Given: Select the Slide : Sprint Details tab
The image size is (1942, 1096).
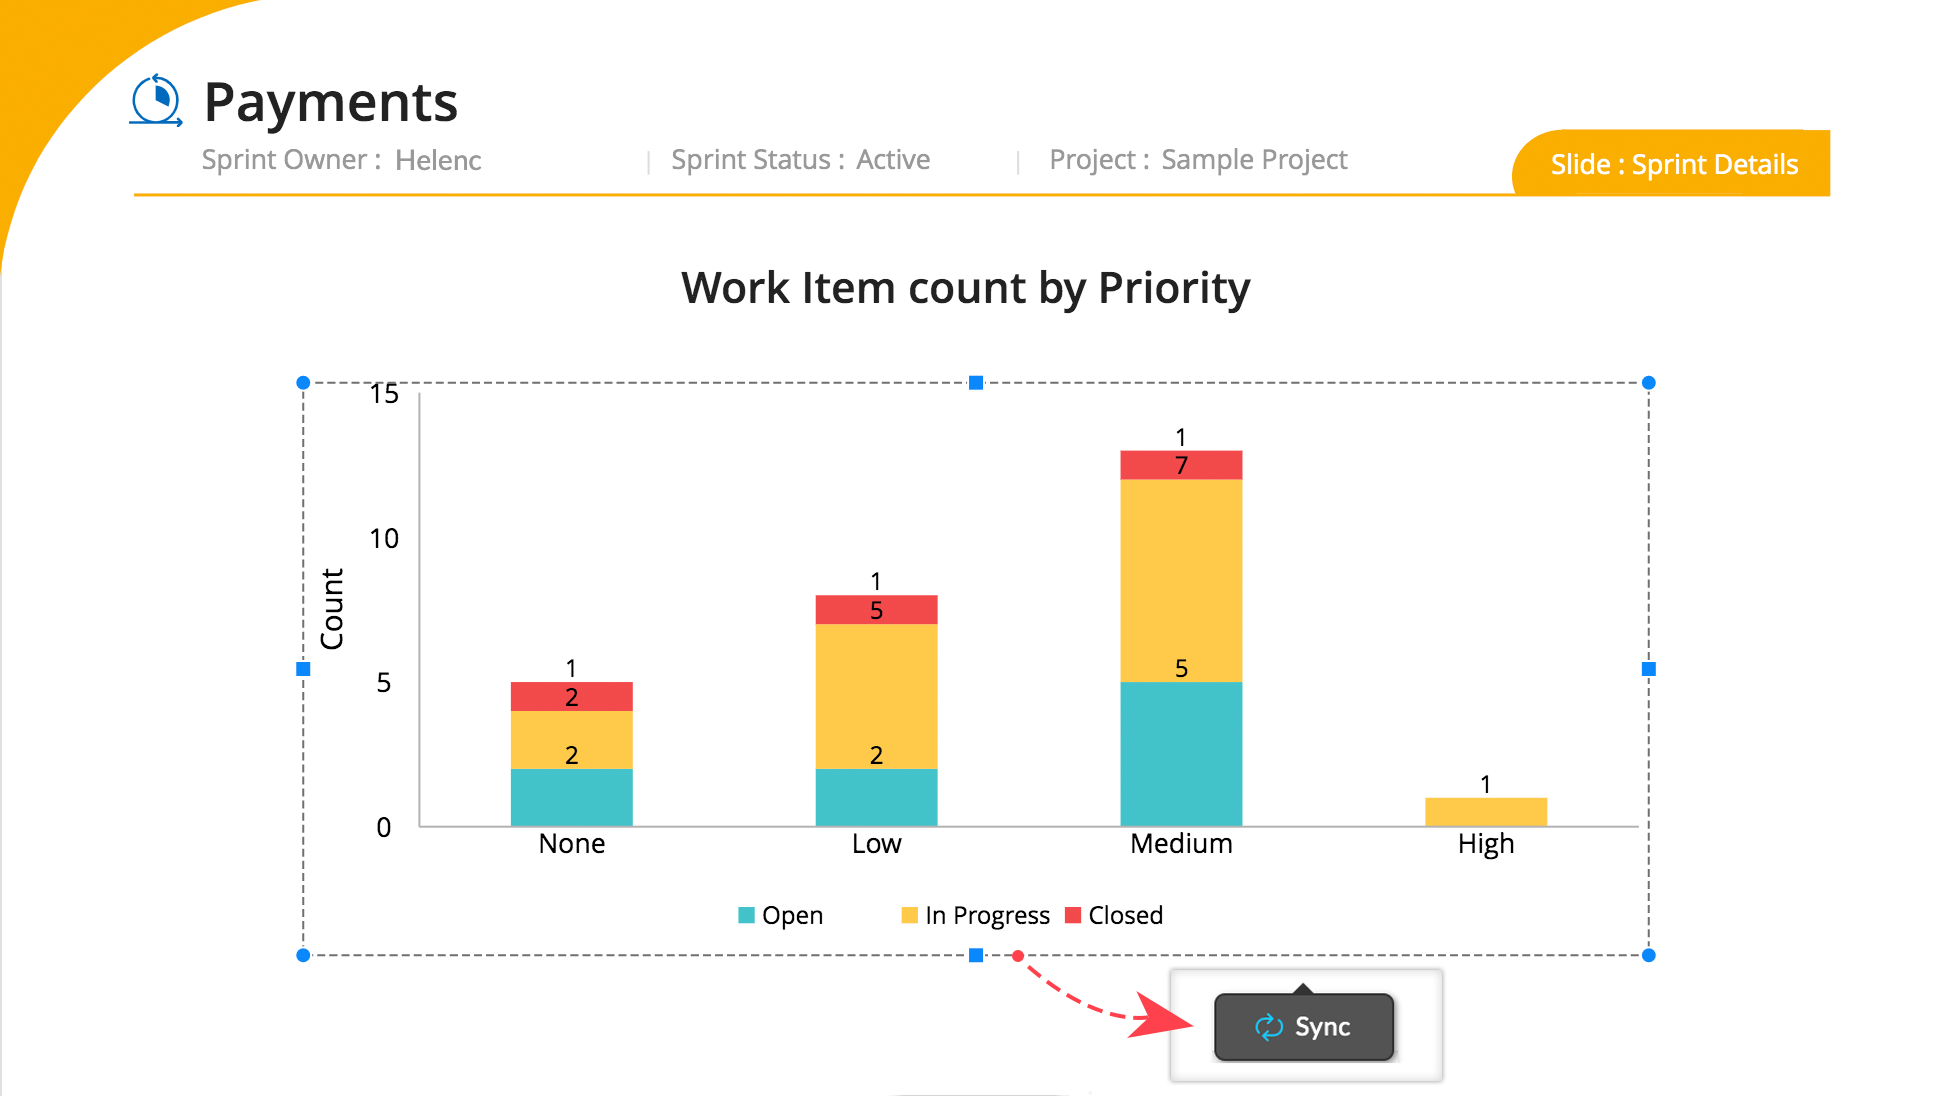Looking at the screenshot, I should pyautogui.click(x=1673, y=164).
